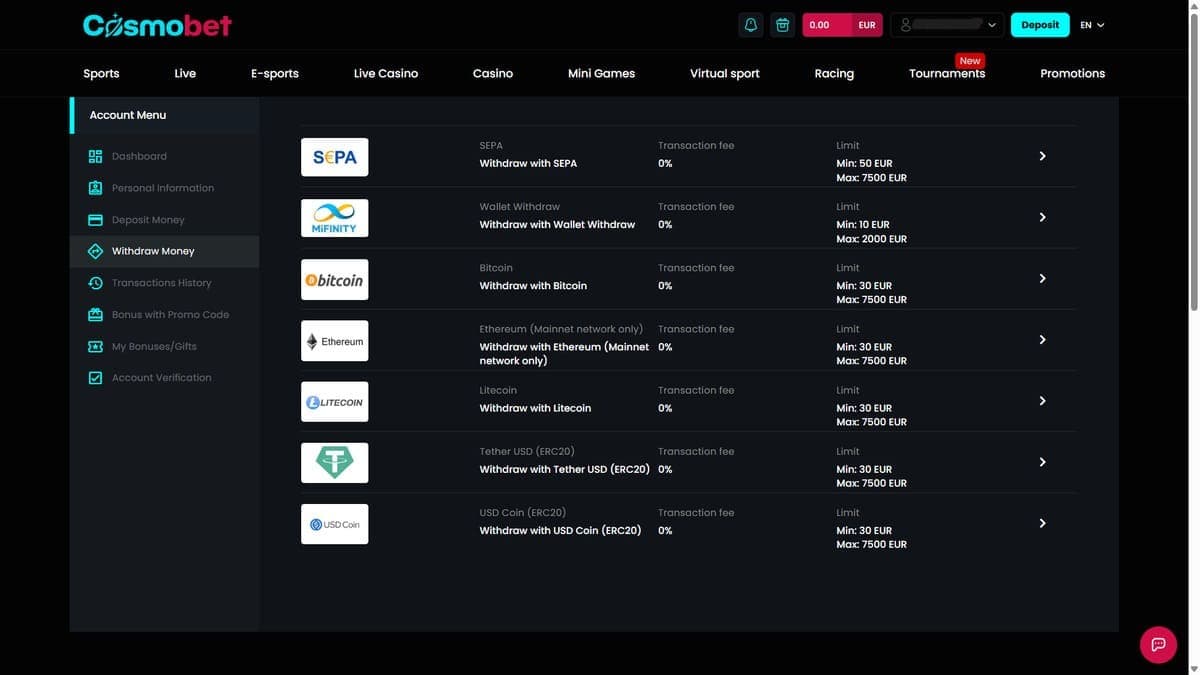Click the Transactions History clock icon
This screenshot has width=1200, height=675.
point(96,283)
